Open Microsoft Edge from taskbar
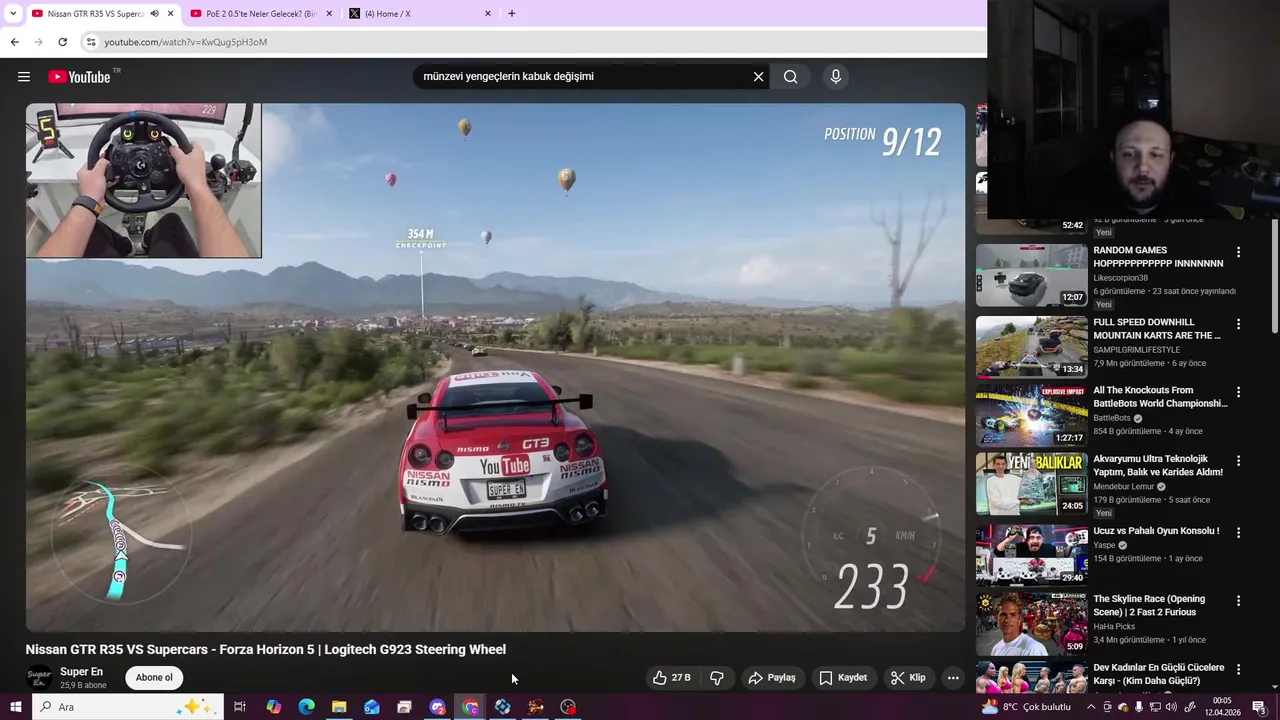 (x=306, y=707)
